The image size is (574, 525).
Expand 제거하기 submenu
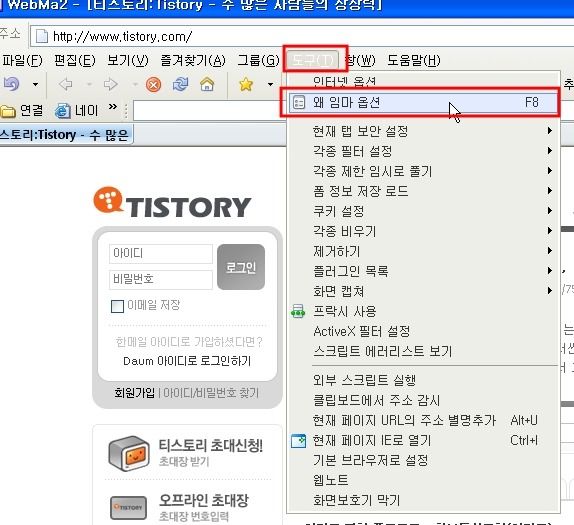(x=423, y=251)
